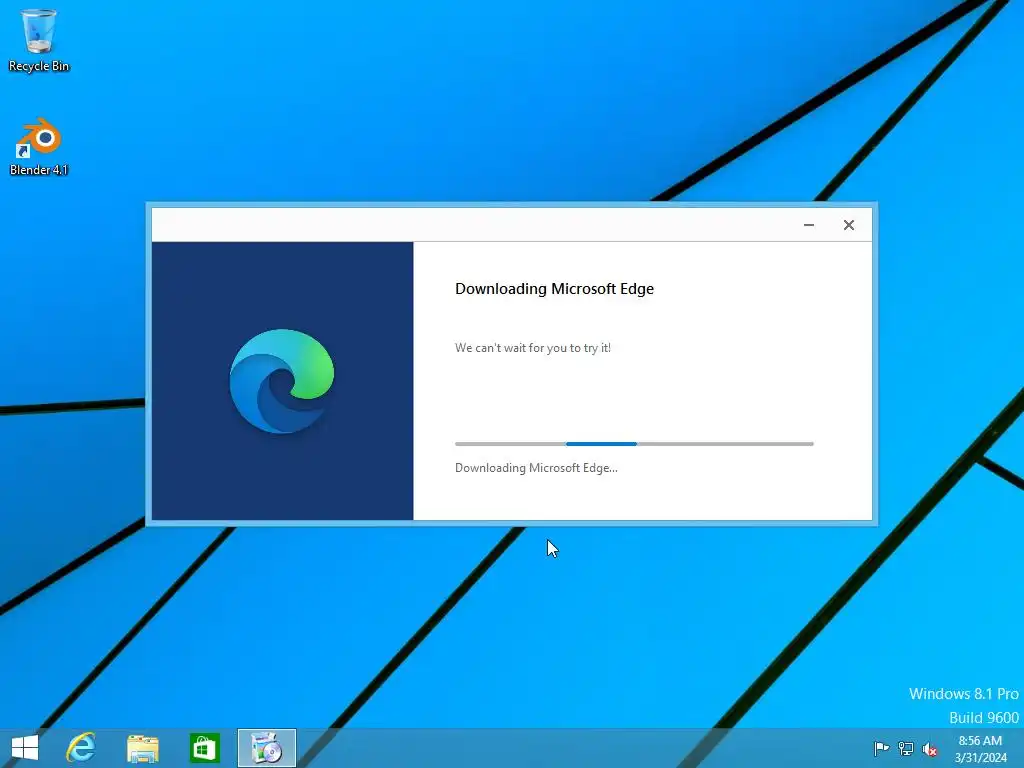Viewport: 1024px width, 768px height.
Task: Click the "We can't wait for you to try it!" text
Action: click(533, 348)
